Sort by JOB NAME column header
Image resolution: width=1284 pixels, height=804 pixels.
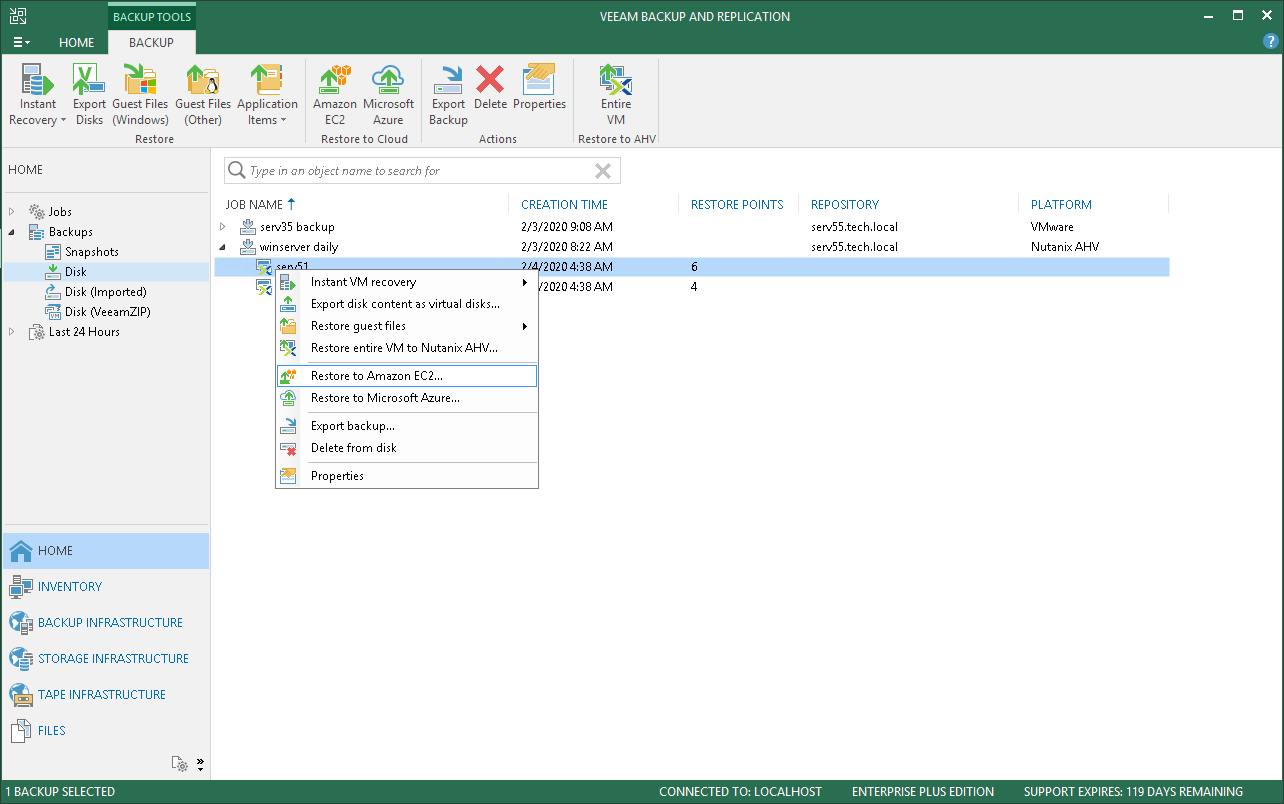254,205
